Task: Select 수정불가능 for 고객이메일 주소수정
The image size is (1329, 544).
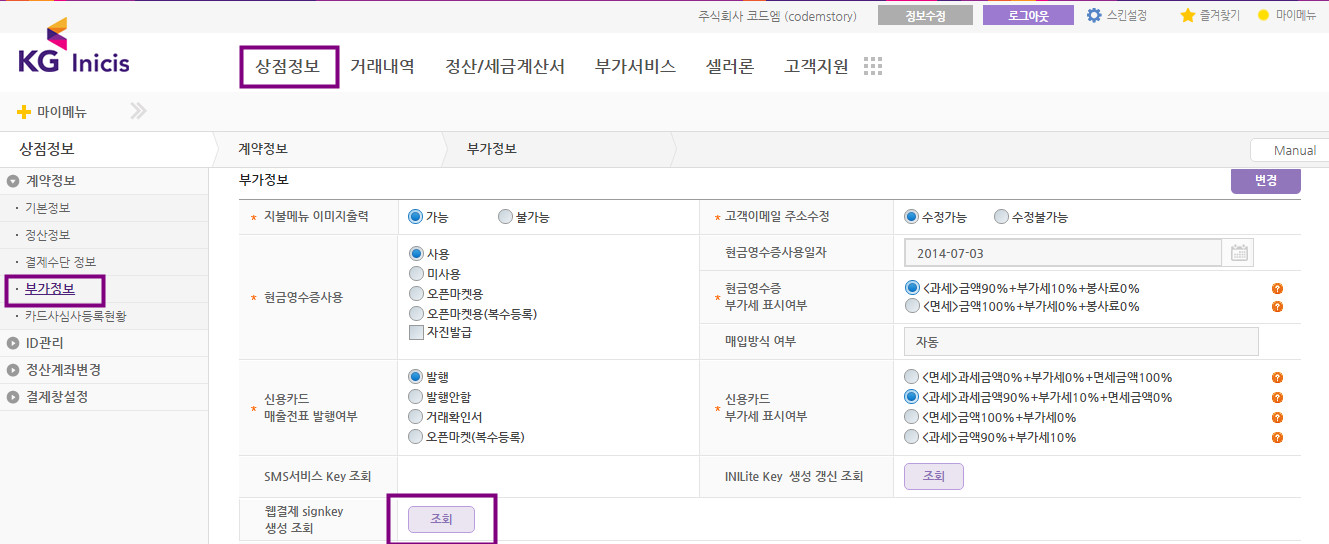Action: point(1001,217)
